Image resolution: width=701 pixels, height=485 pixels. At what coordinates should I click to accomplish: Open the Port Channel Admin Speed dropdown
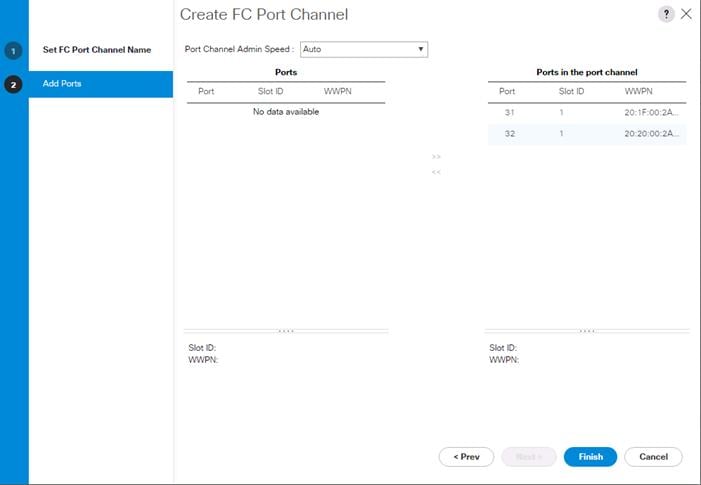(x=364, y=49)
